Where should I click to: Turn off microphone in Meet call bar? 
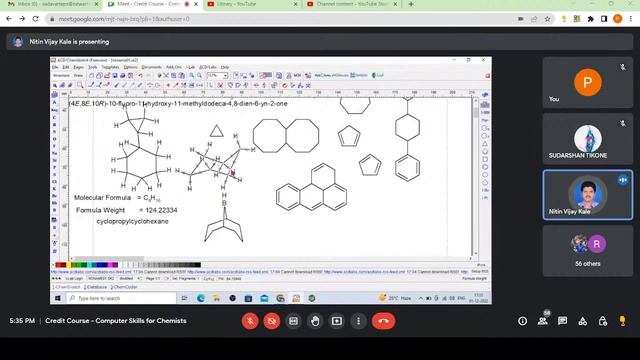tap(250, 321)
